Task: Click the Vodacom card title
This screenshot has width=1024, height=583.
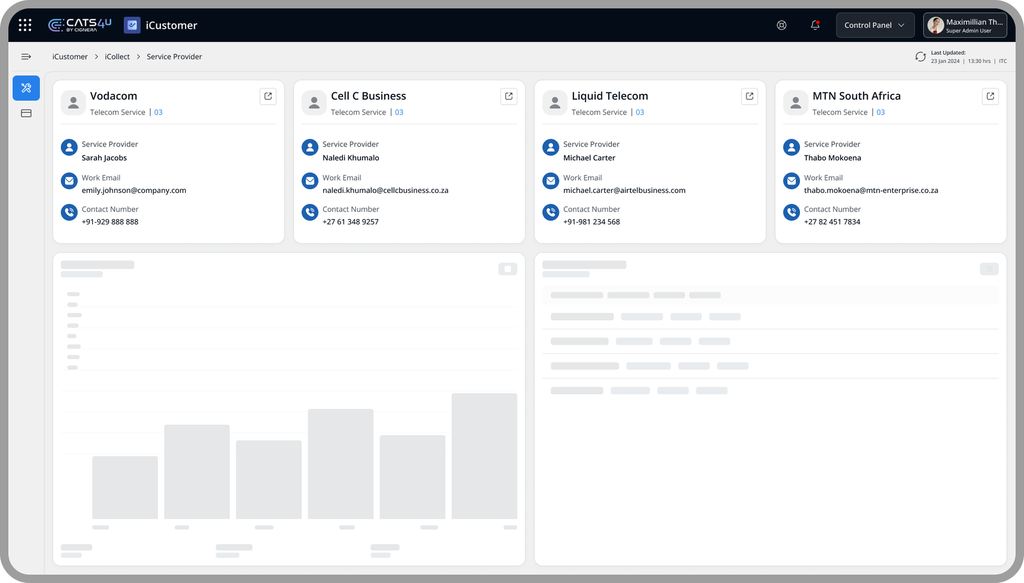Action: (x=114, y=96)
